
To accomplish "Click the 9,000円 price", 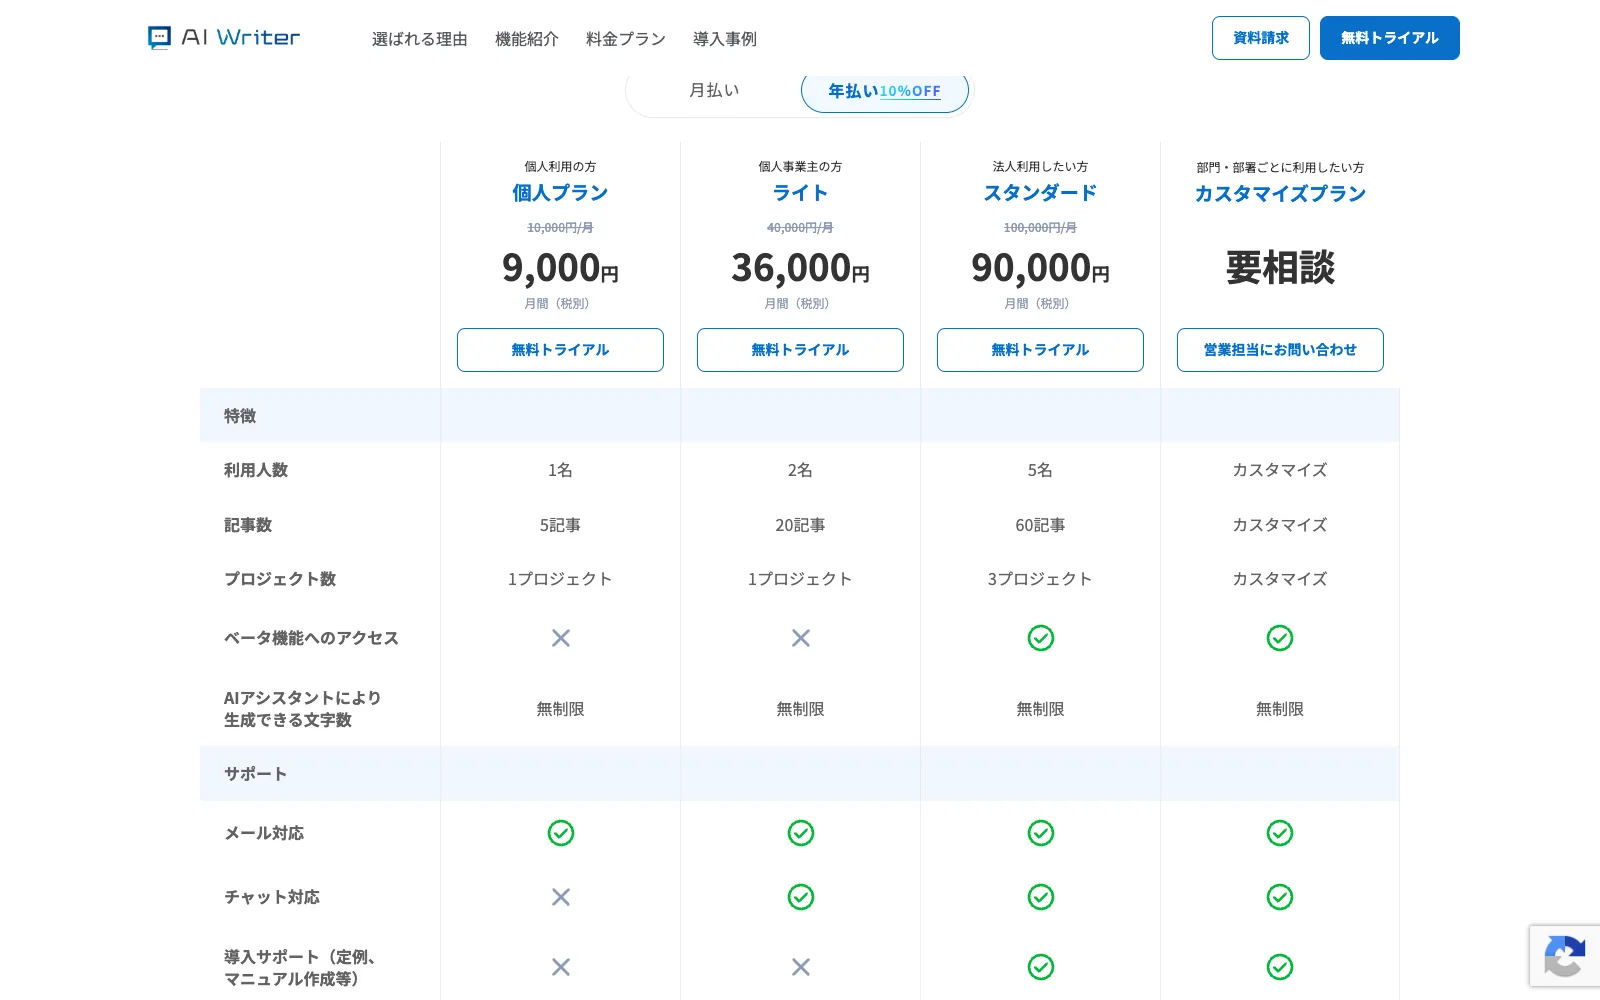I will (x=561, y=268).
